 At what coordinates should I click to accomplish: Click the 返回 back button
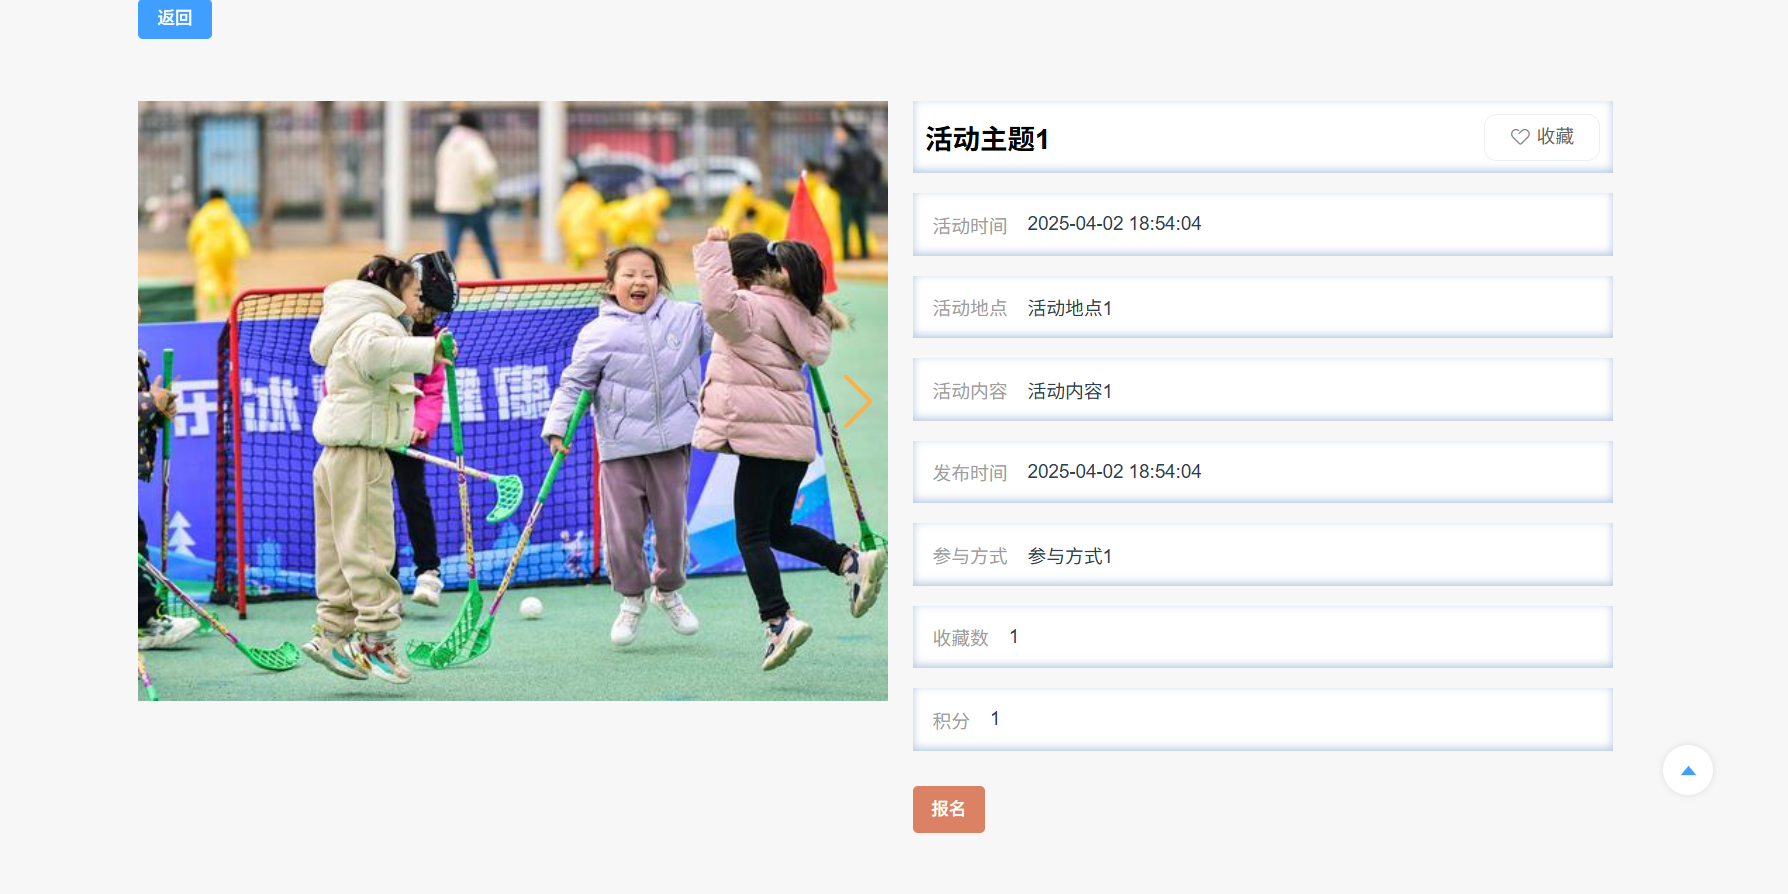point(175,18)
